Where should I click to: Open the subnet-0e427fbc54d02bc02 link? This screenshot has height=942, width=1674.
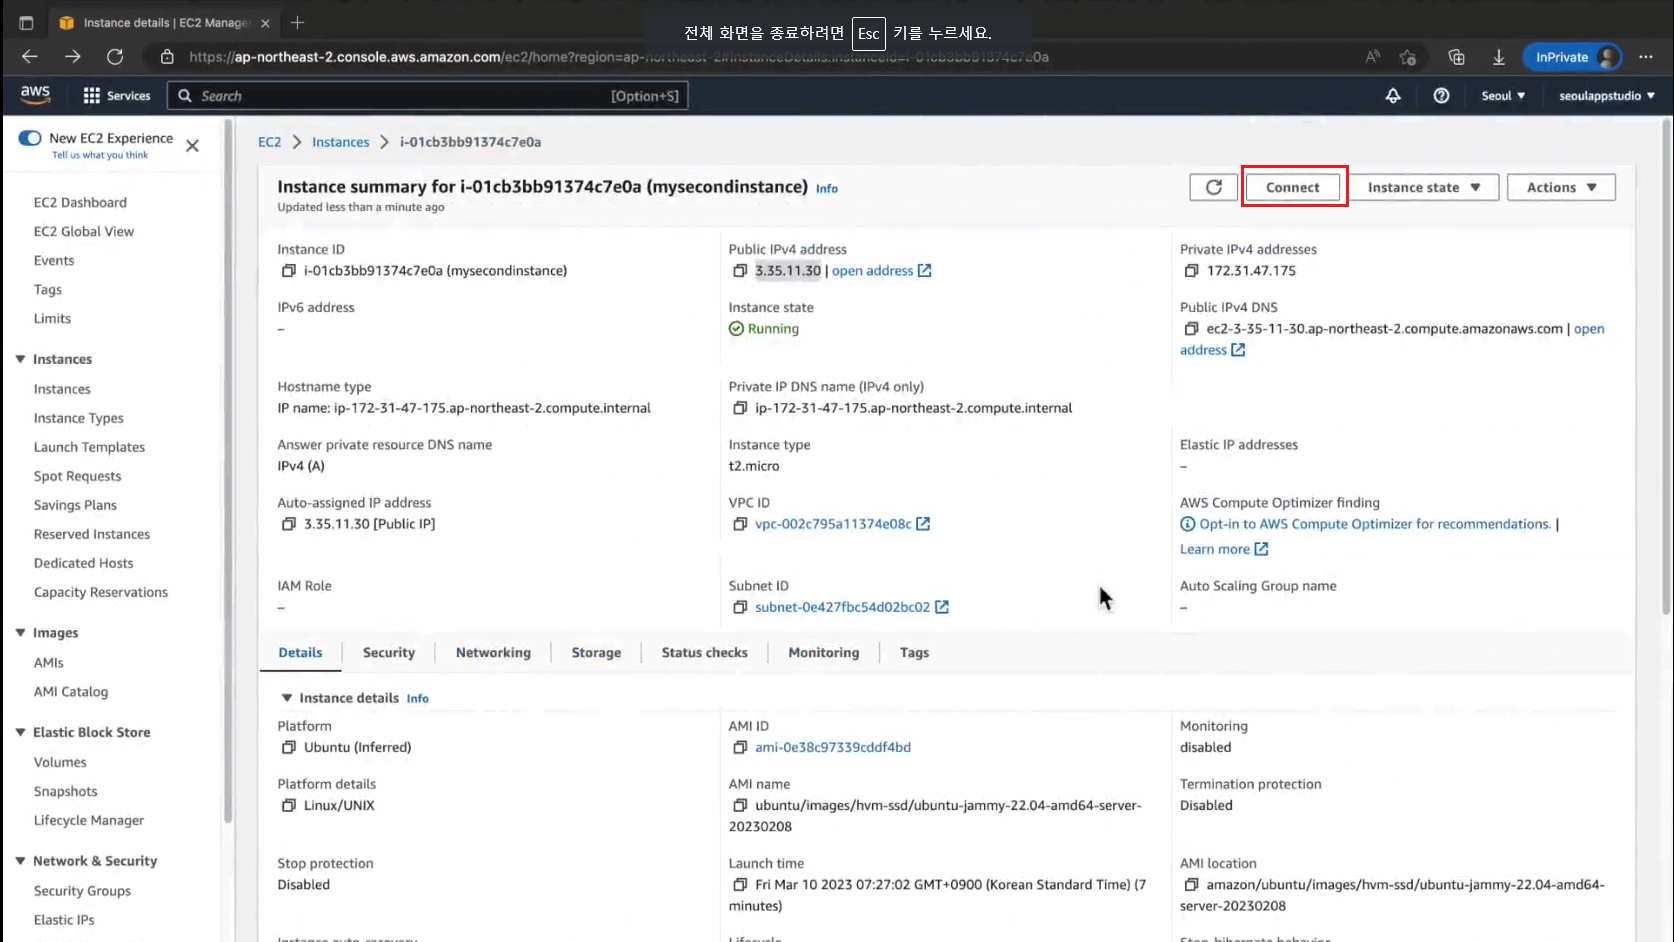852,607
